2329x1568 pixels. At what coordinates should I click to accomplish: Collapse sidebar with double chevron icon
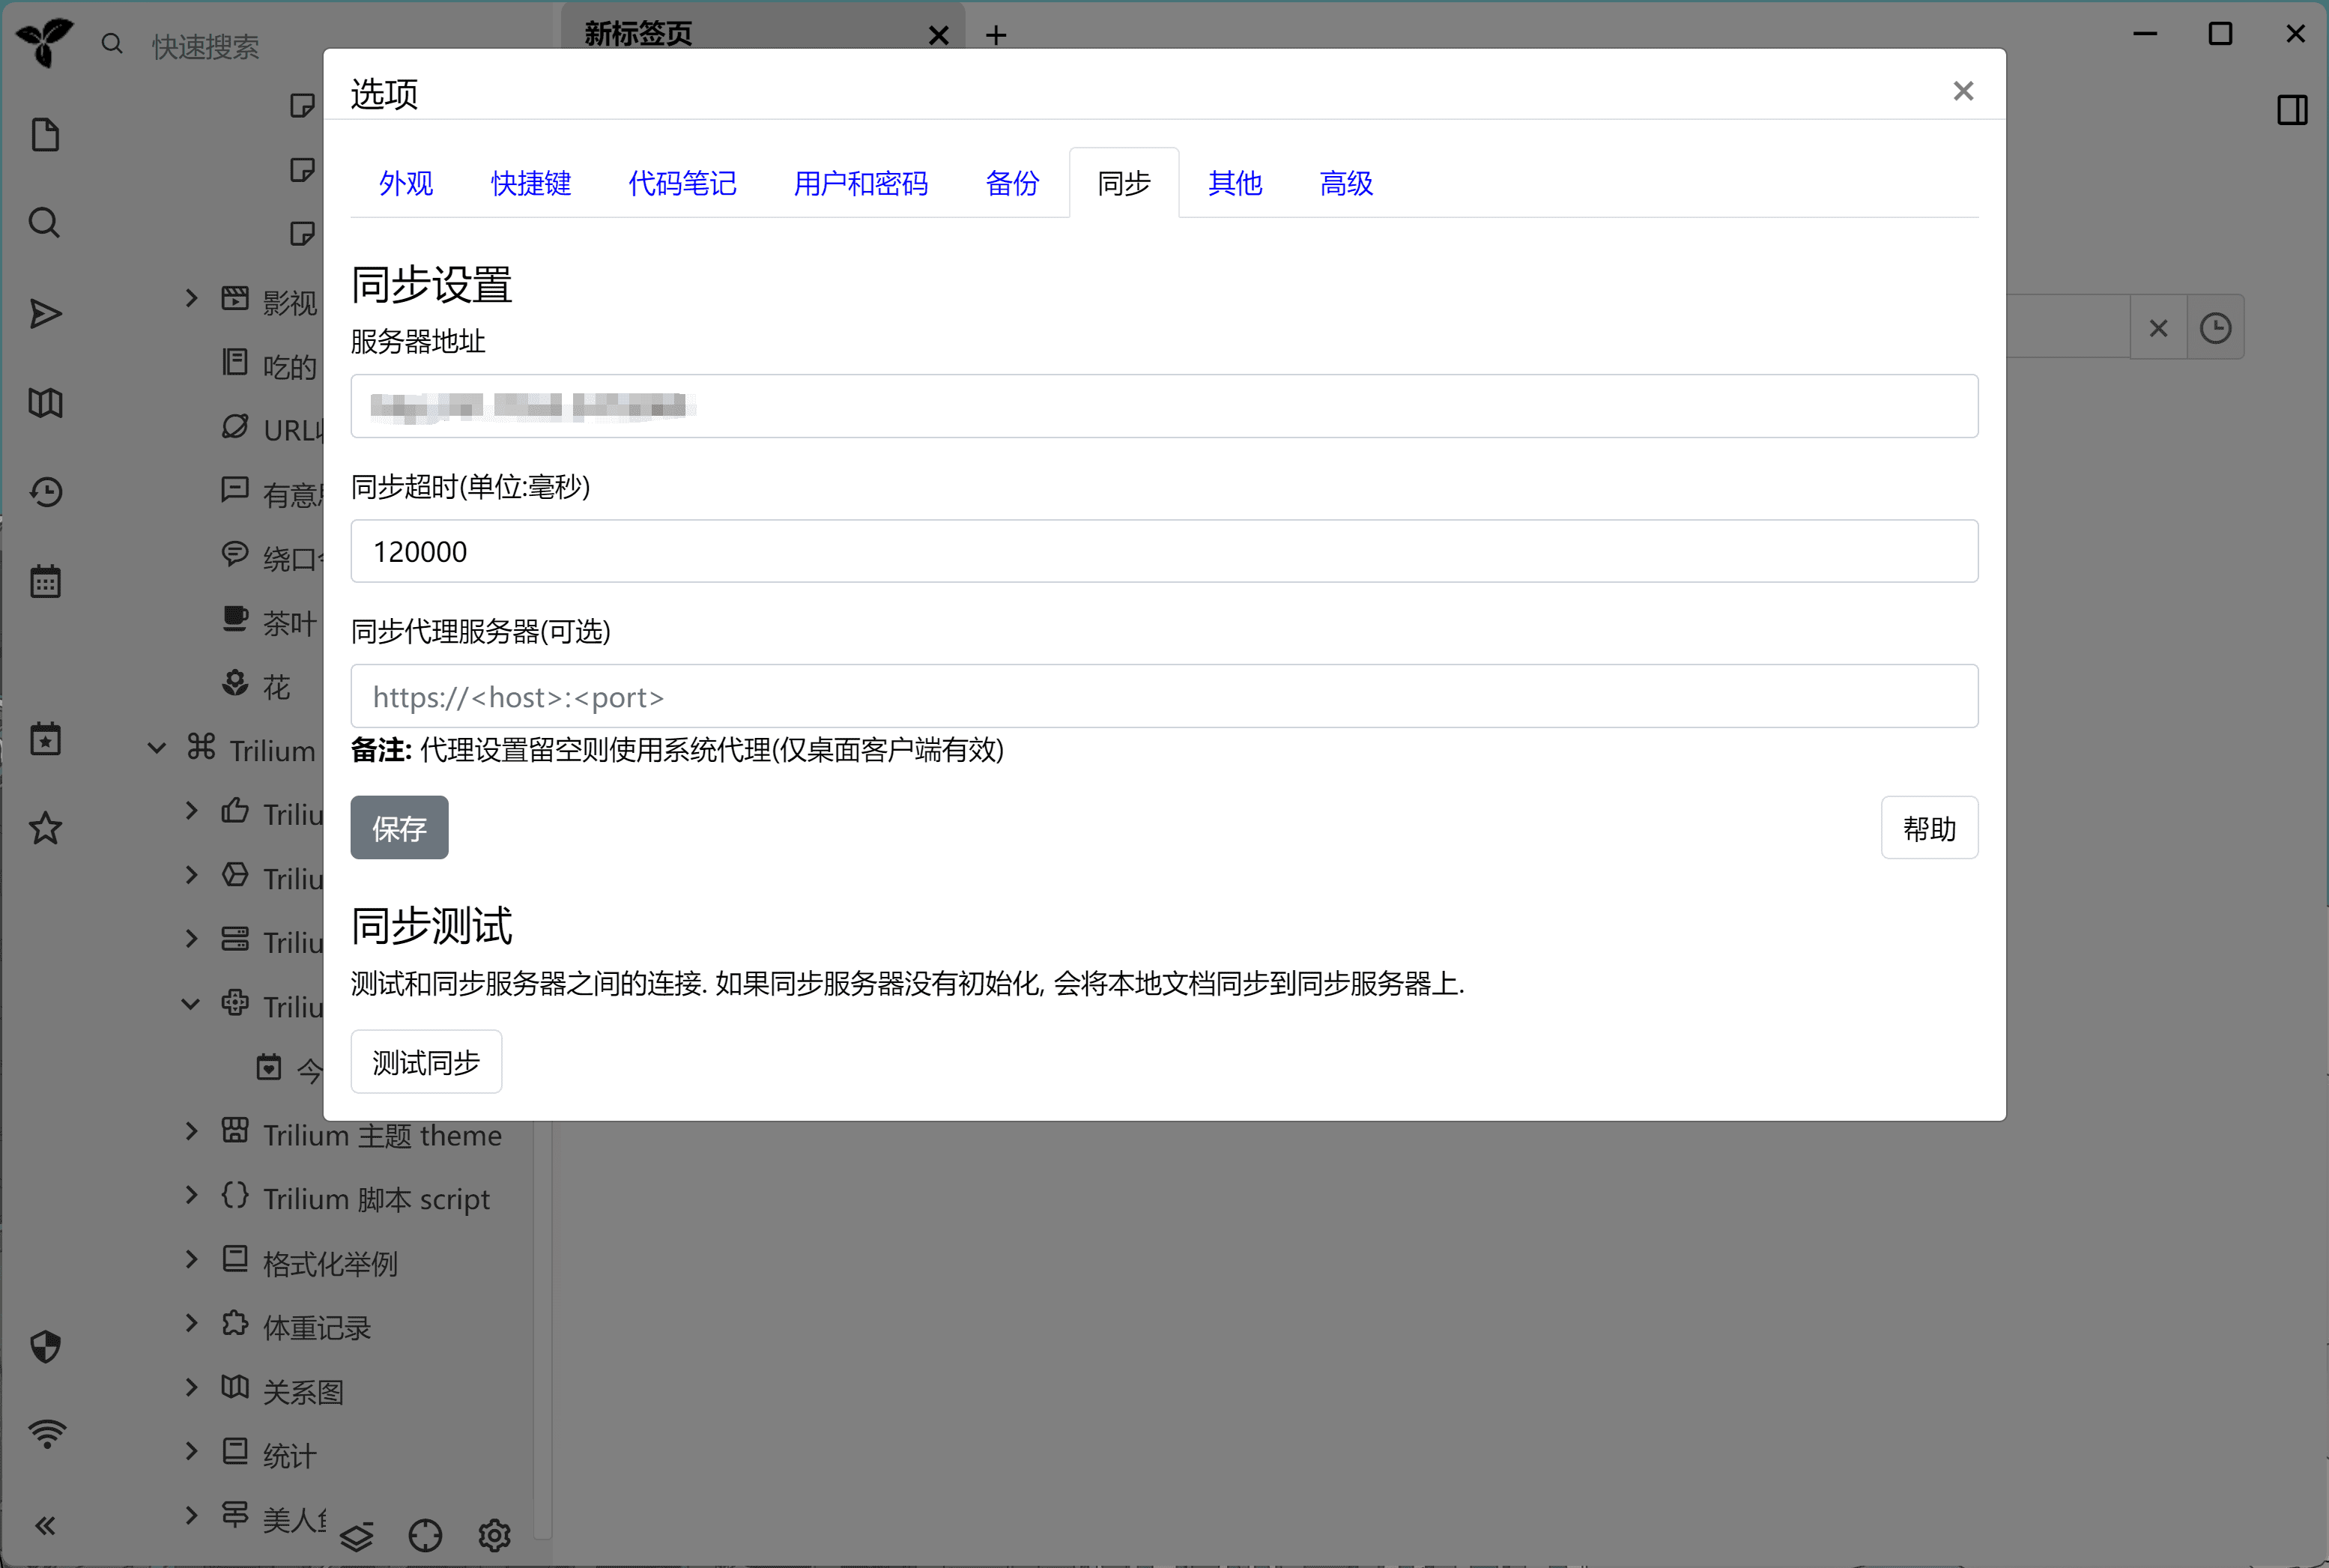(45, 1525)
